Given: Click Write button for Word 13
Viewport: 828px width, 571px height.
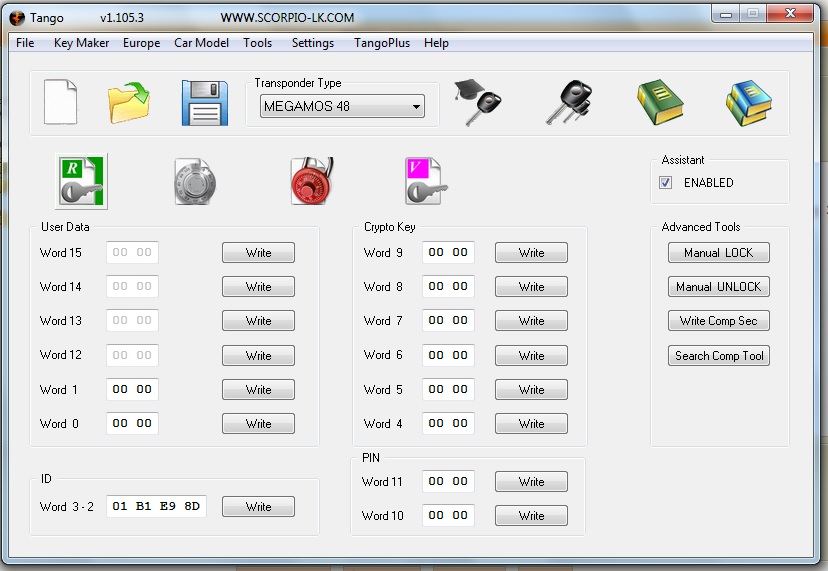Looking at the screenshot, I should 258,321.
